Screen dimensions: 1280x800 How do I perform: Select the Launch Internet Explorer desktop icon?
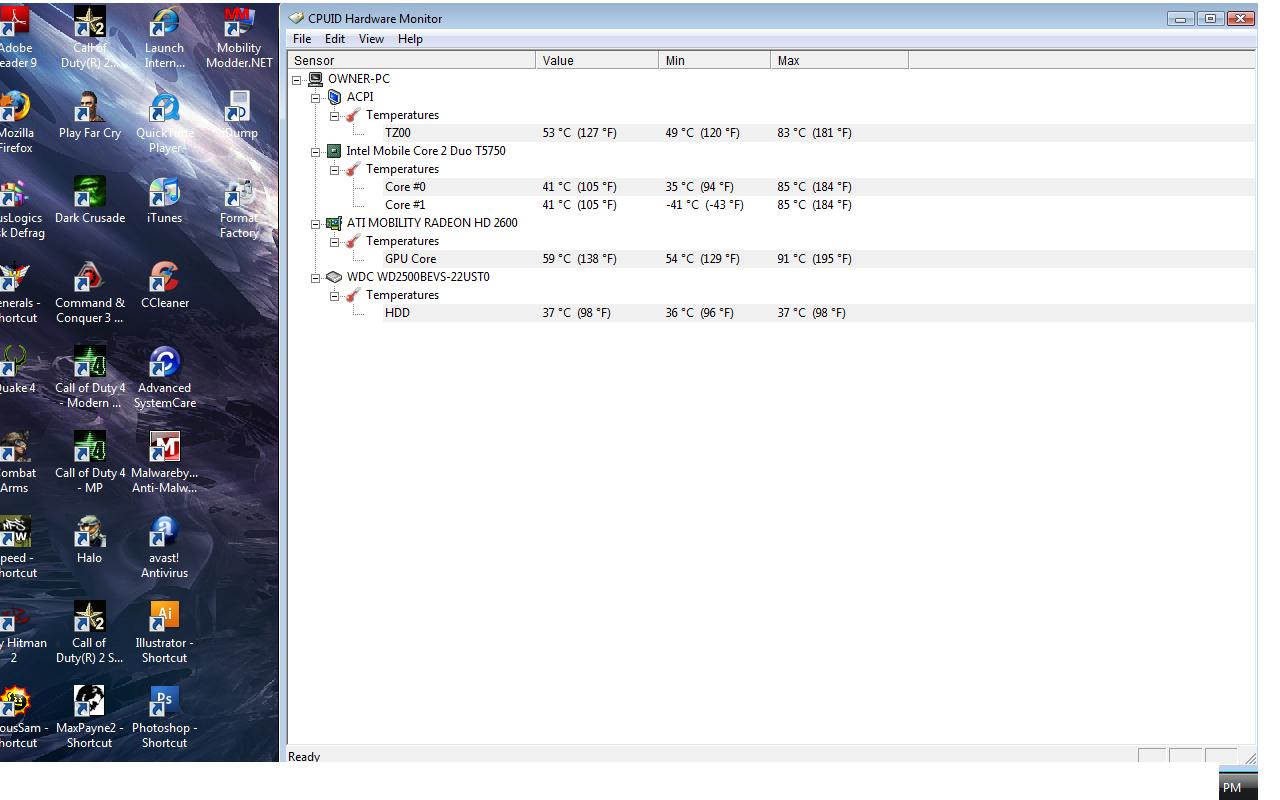(x=165, y=38)
